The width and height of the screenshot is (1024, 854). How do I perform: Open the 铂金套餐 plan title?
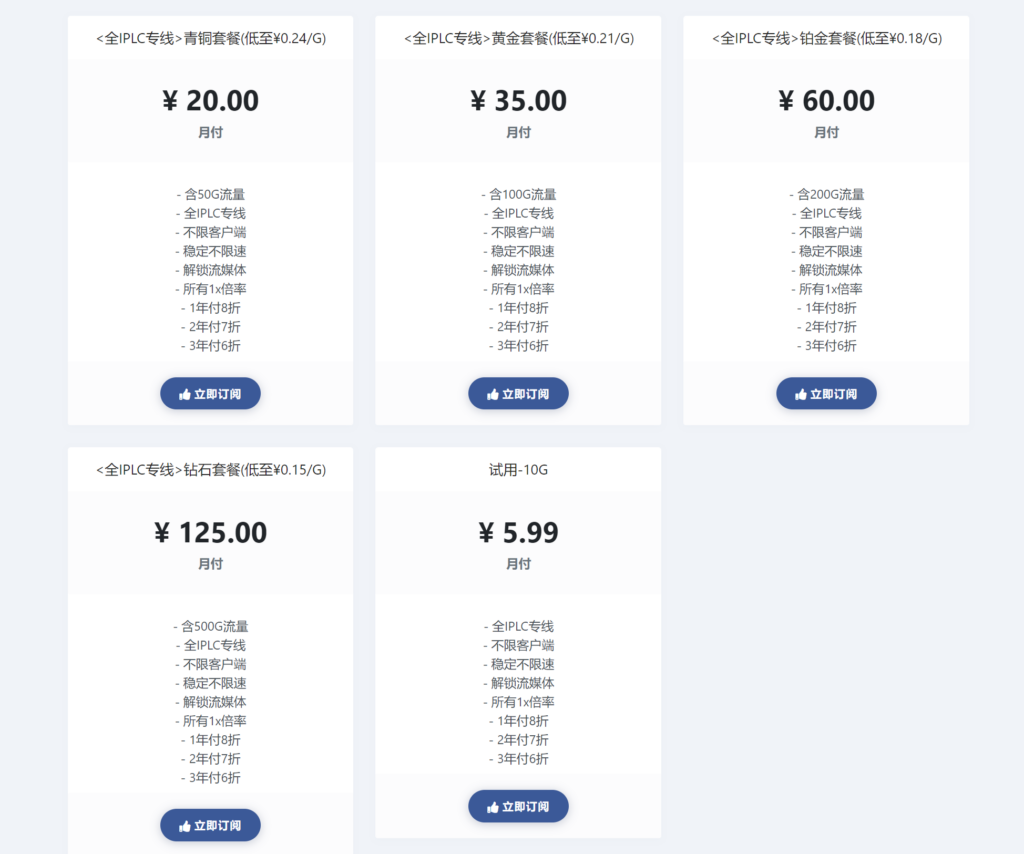827,39
